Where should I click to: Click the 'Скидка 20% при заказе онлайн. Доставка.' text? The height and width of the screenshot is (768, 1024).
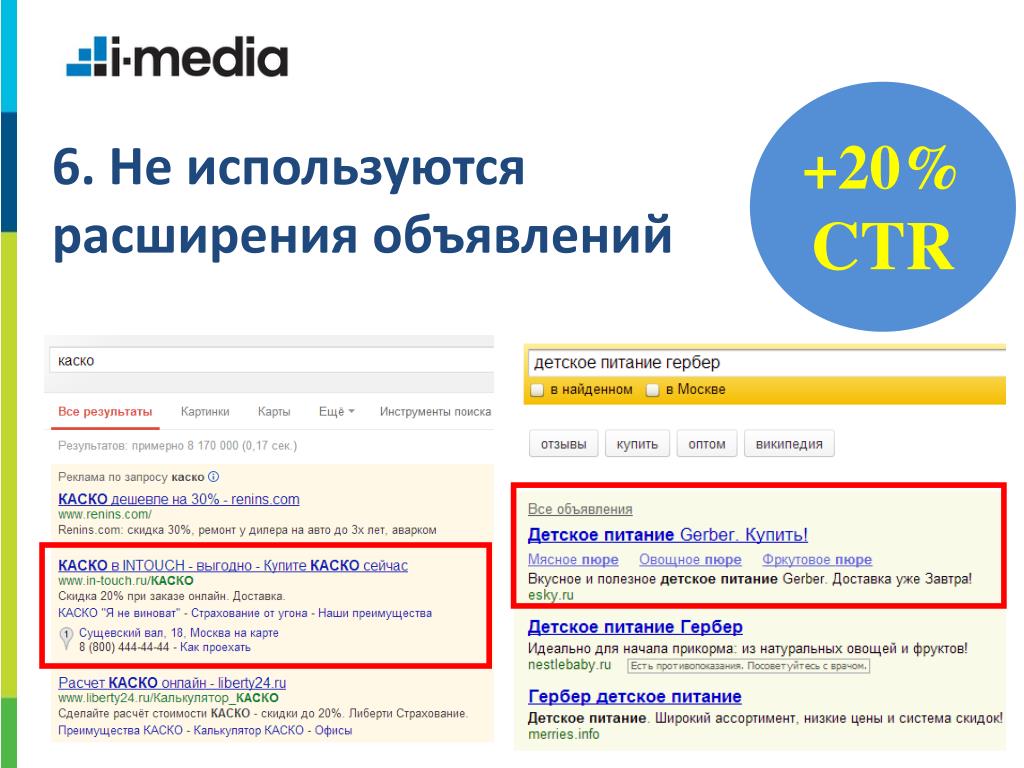click(x=171, y=596)
